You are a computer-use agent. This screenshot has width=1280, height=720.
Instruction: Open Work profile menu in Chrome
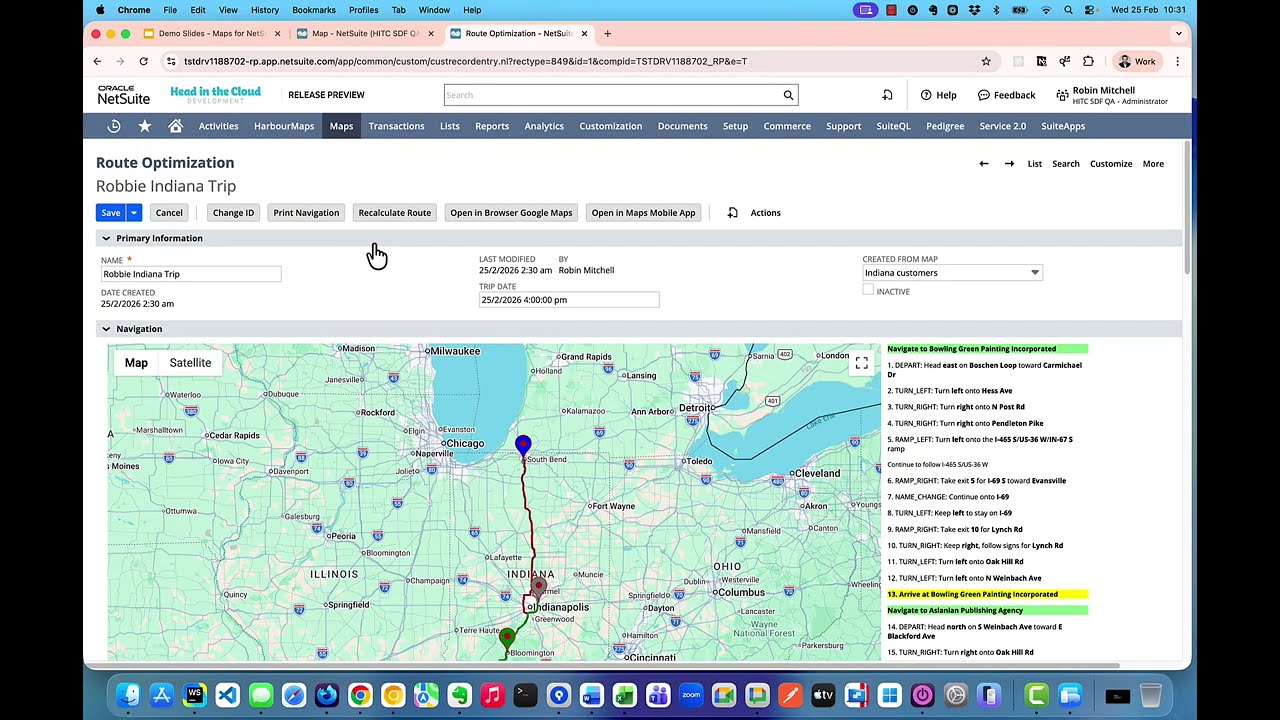coord(1137,61)
